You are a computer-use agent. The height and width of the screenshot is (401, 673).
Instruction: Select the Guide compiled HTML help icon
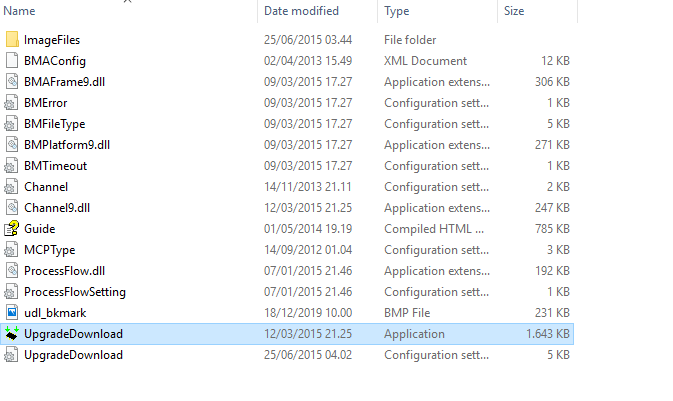[x=12, y=228]
